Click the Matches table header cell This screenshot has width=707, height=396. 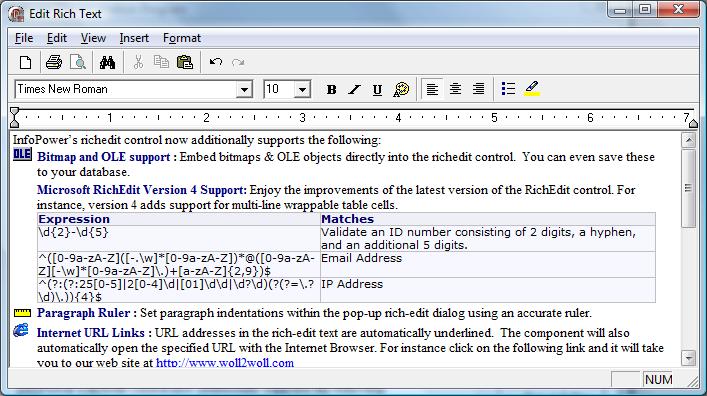point(488,219)
